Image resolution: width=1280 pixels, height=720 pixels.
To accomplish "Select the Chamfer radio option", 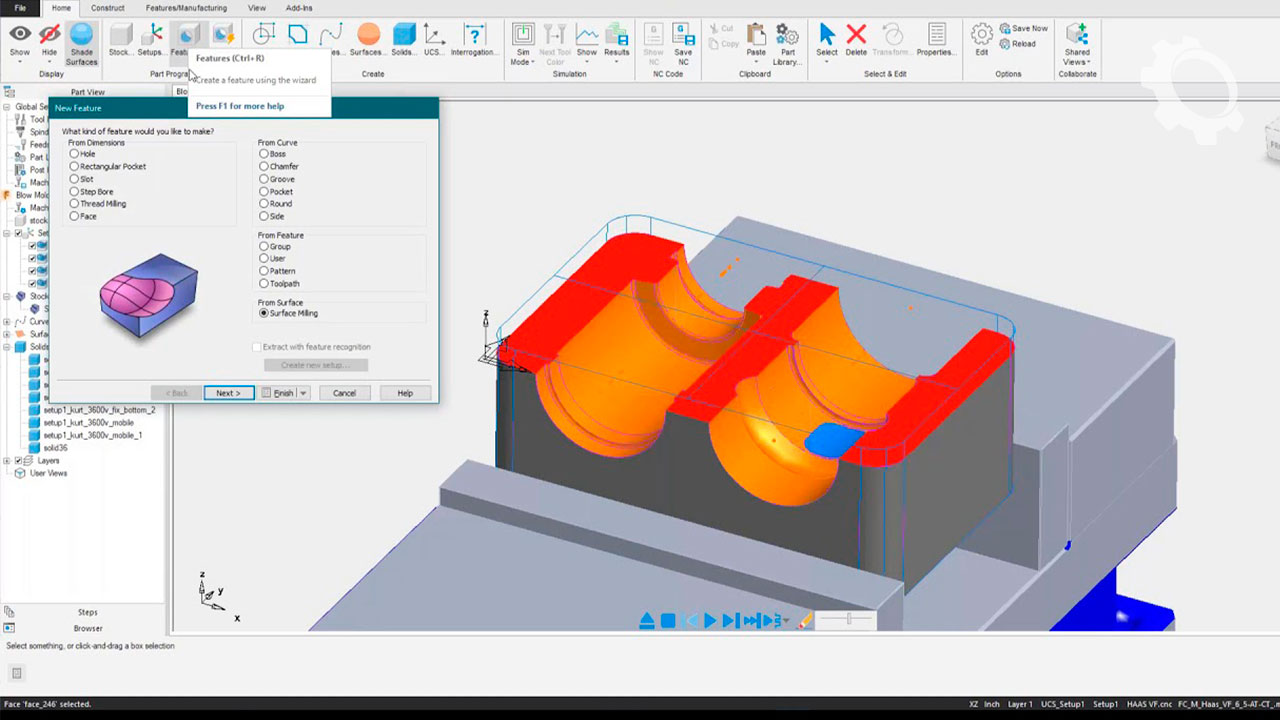I will coord(264,166).
